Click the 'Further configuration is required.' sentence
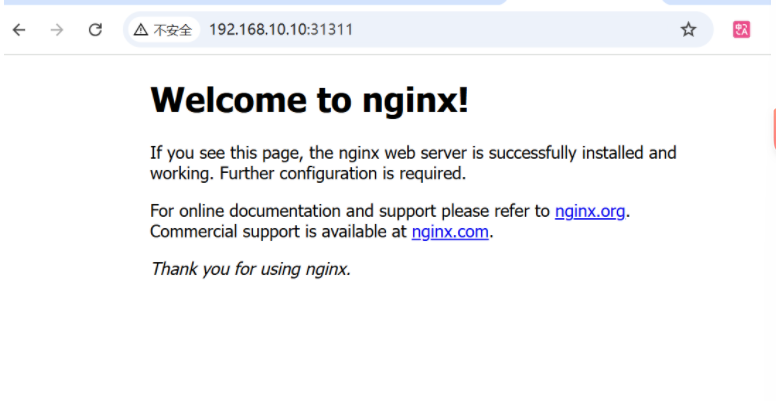Viewport: 776px width, 401px height. [x=343, y=174]
